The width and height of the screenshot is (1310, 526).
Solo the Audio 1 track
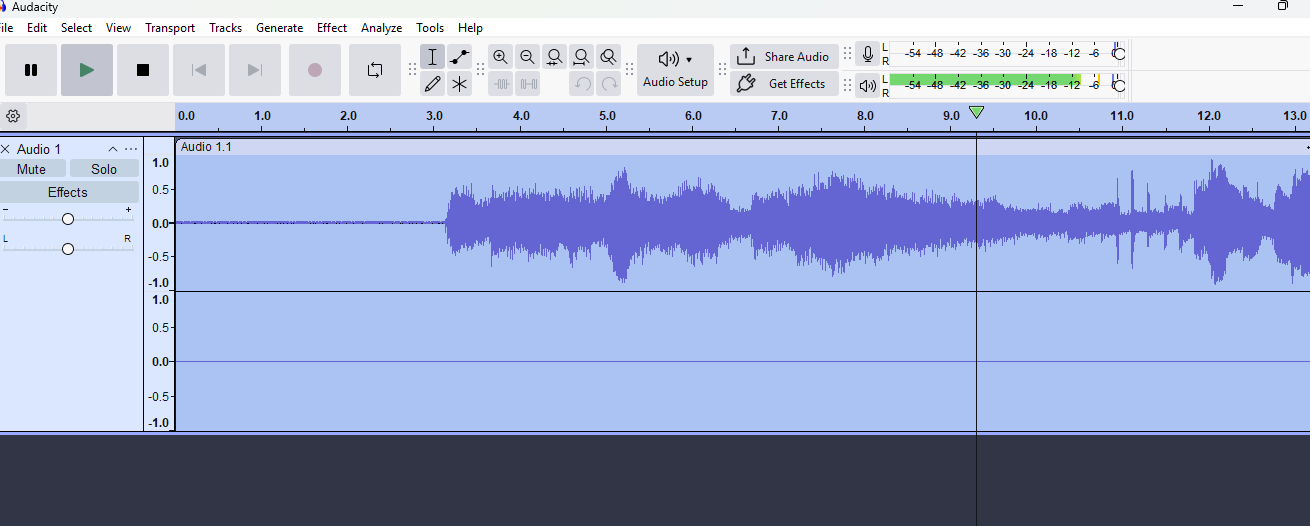click(x=104, y=169)
